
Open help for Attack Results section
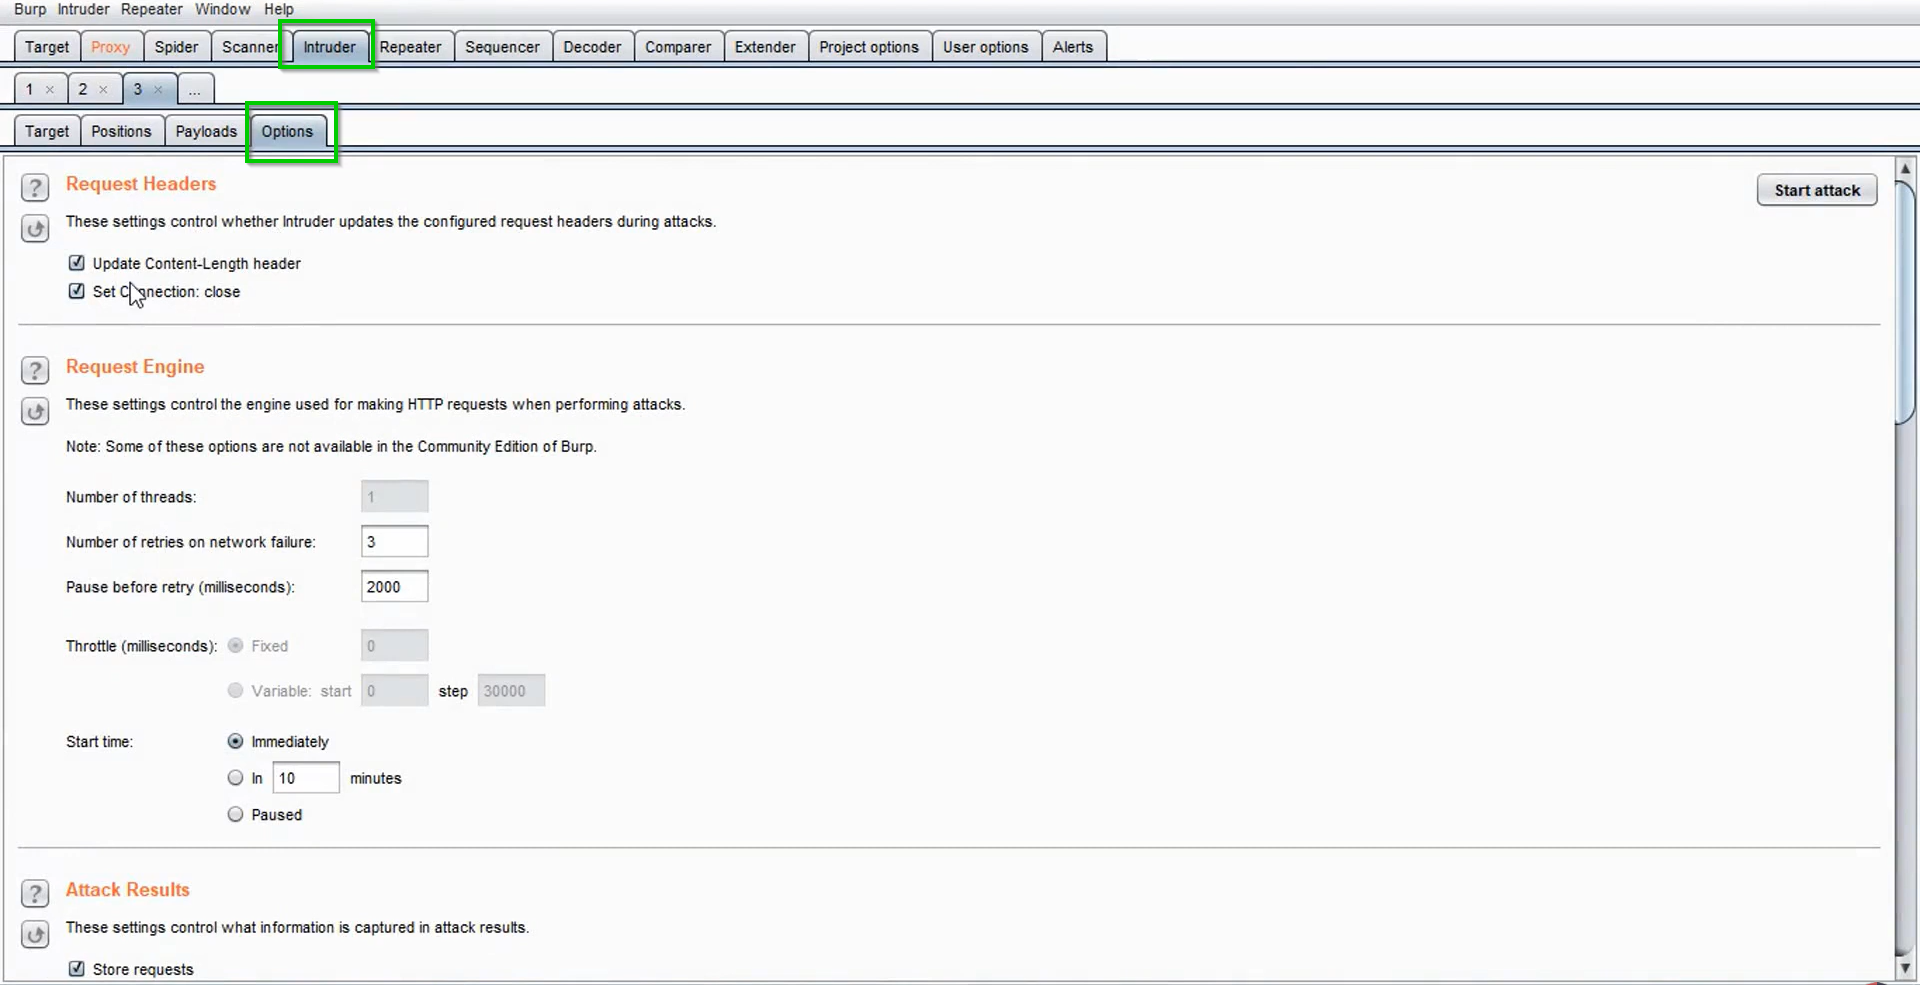(x=35, y=893)
